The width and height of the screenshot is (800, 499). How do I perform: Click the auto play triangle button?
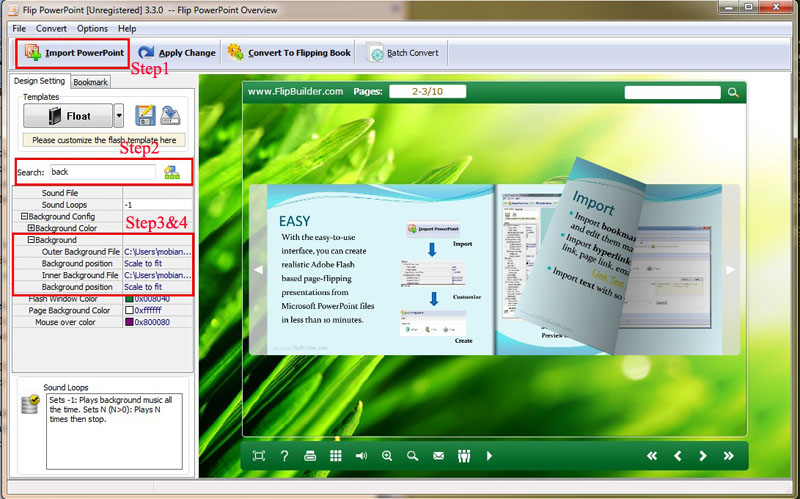tap(489, 456)
